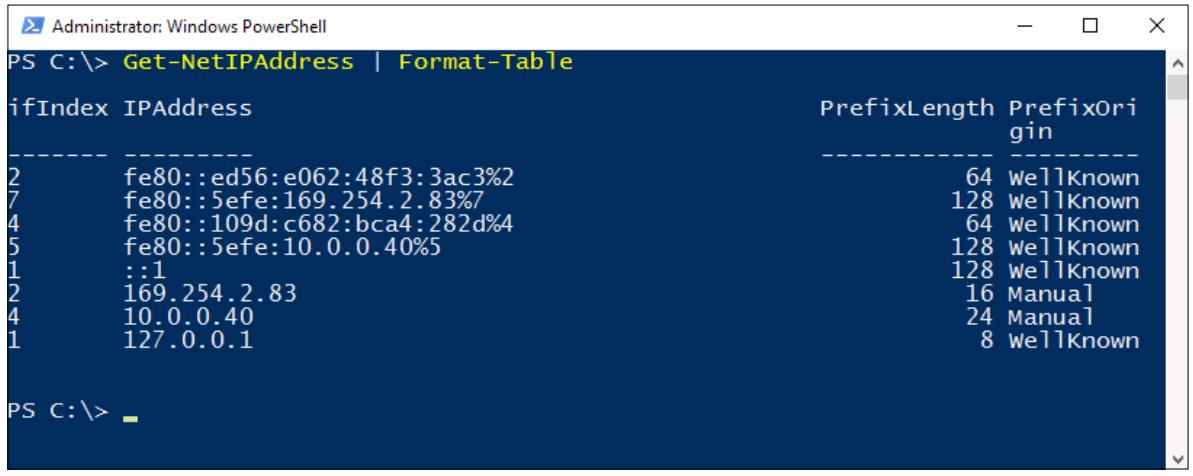Viewport: 1193px width, 476px height.
Task: Click the 169.254.2.83 IP address entry
Action: [x=209, y=294]
